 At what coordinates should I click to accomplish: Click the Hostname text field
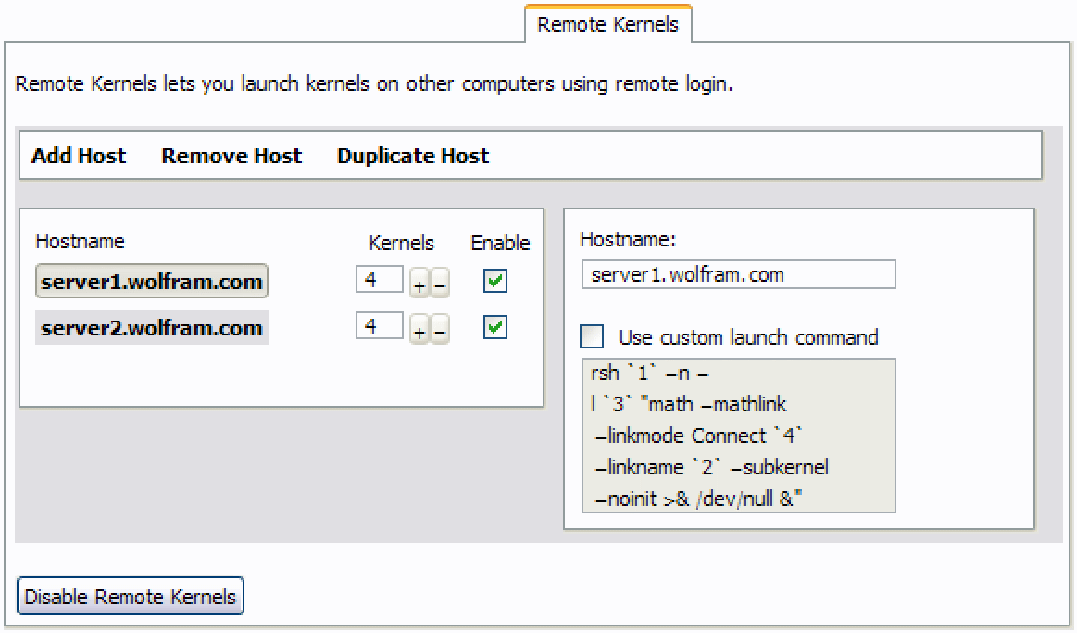(x=738, y=275)
